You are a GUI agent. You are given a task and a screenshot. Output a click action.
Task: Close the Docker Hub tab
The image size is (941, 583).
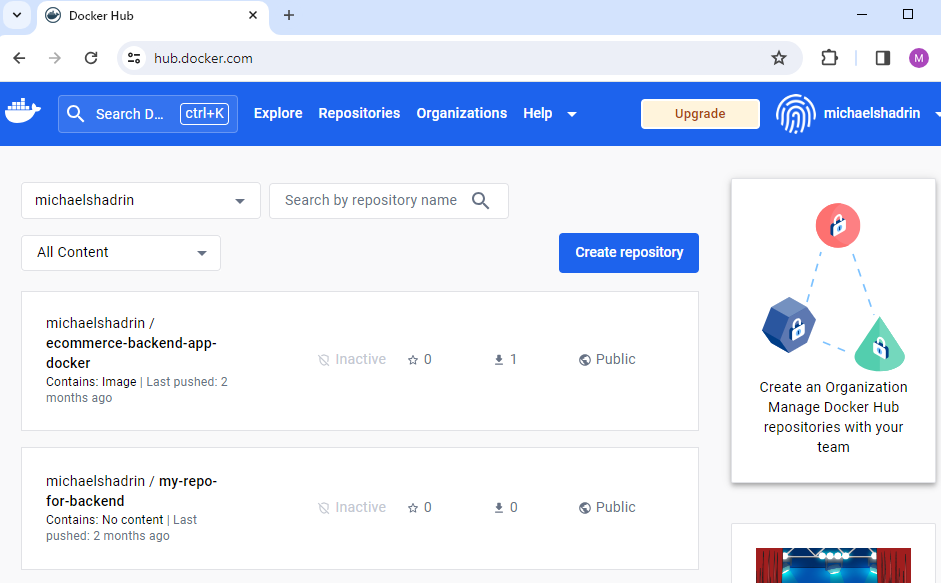point(253,16)
